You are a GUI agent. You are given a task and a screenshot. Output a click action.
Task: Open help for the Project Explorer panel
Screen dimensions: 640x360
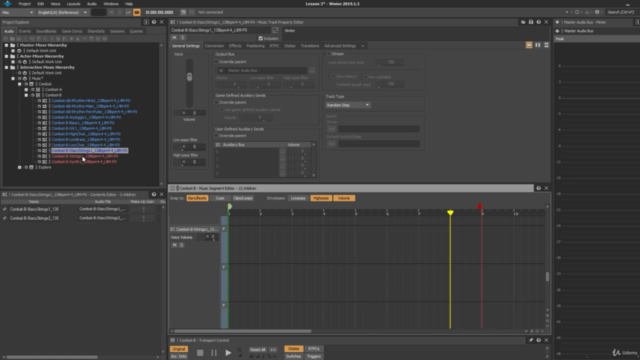pos(154,22)
